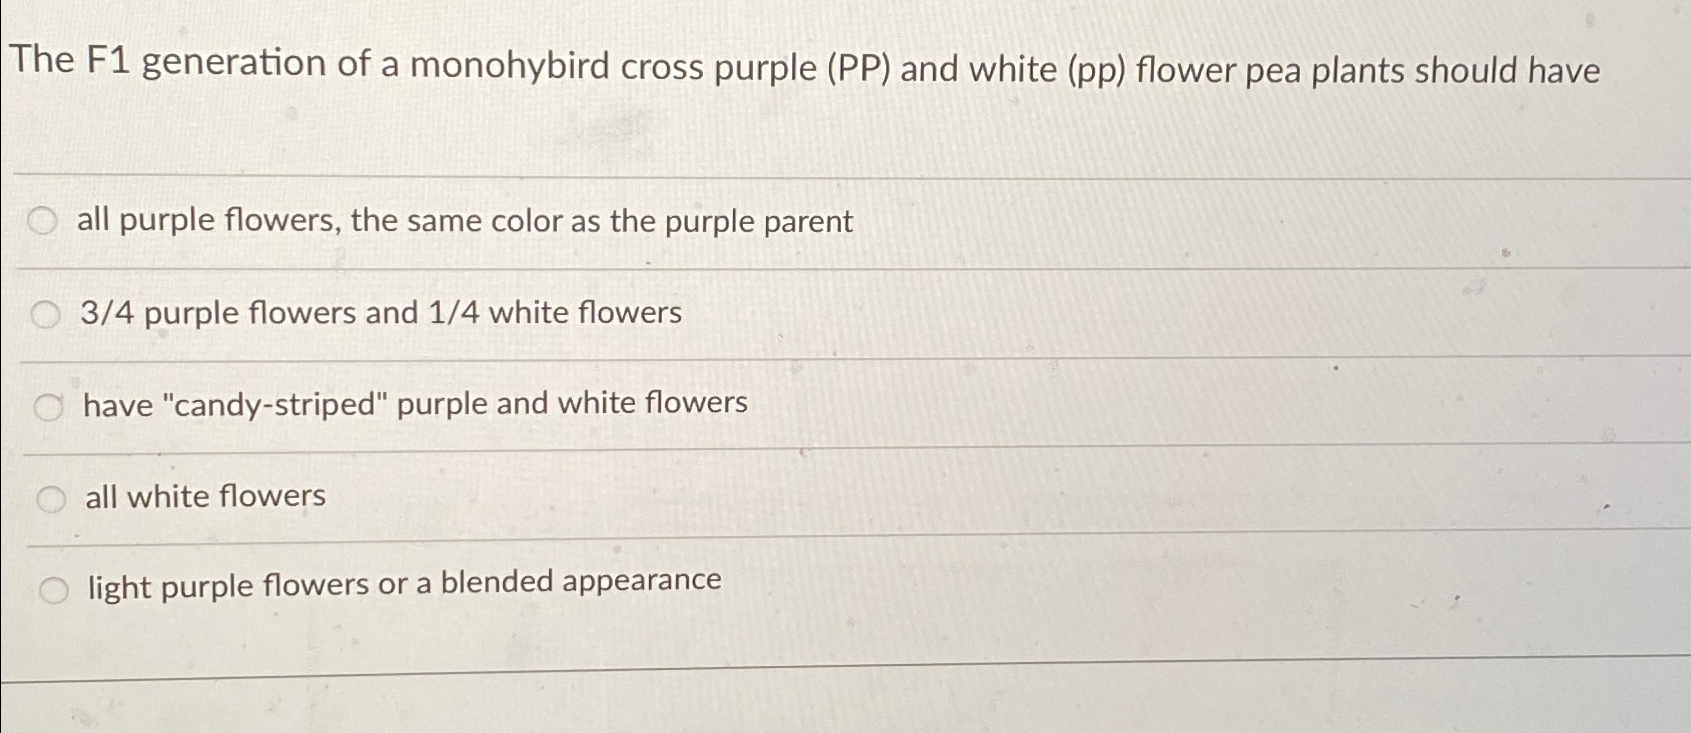Click the first answer choice text
This screenshot has height=733, width=1691.
[x=463, y=223]
